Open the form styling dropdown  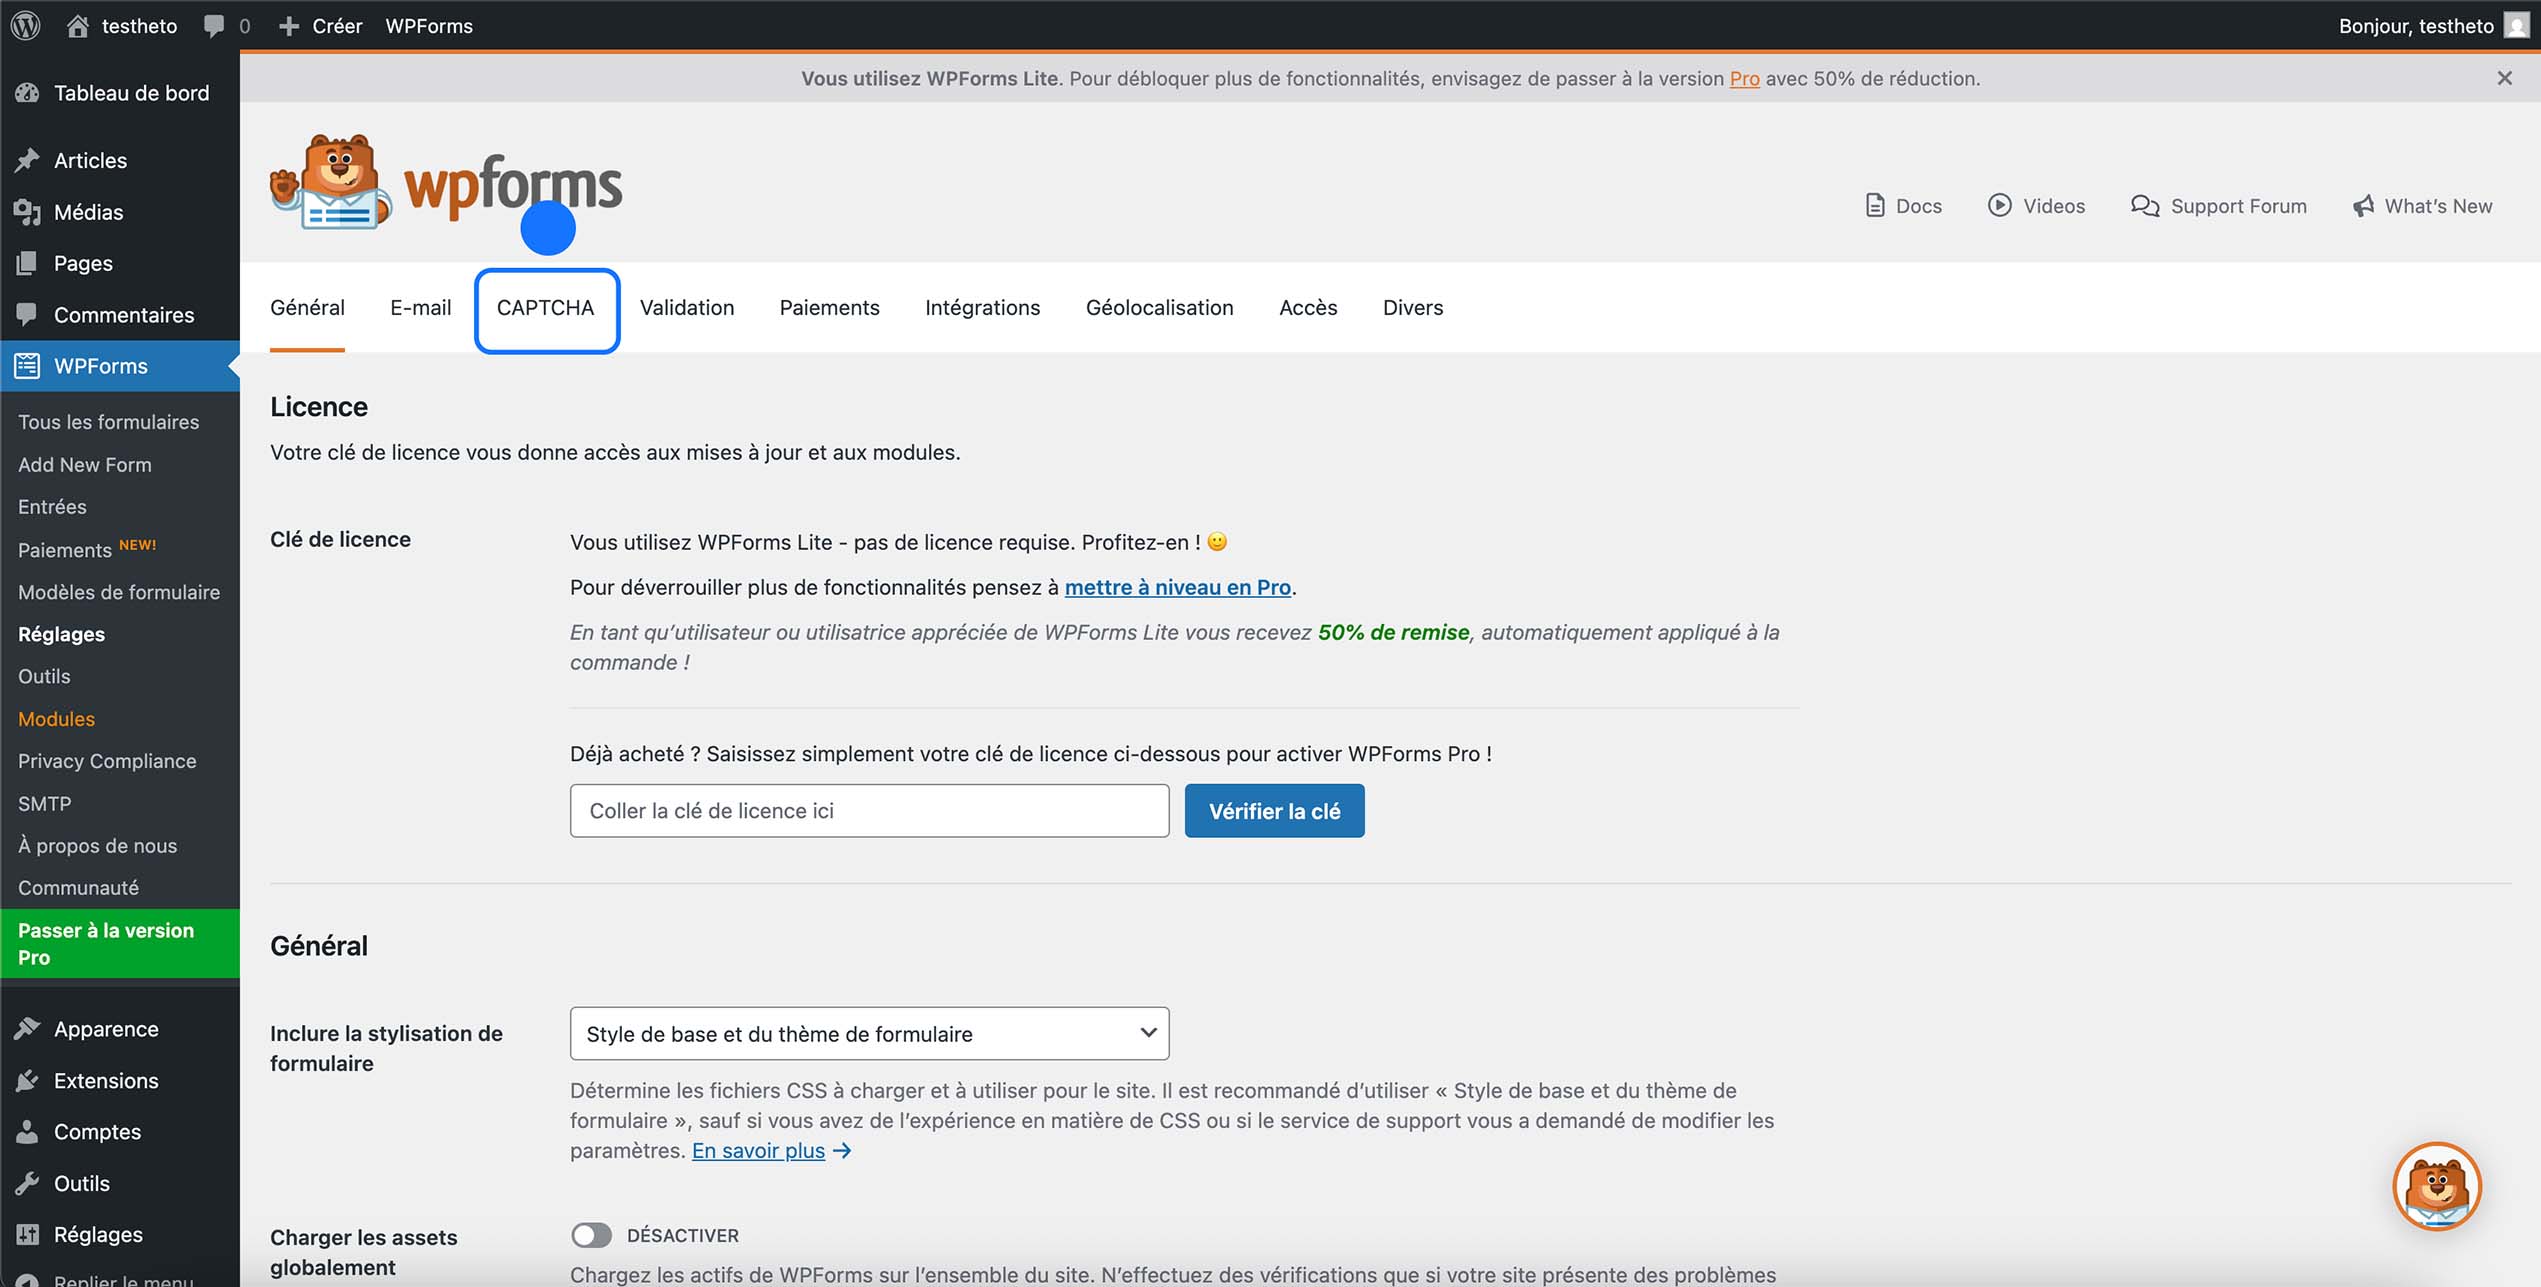tap(868, 1033)
